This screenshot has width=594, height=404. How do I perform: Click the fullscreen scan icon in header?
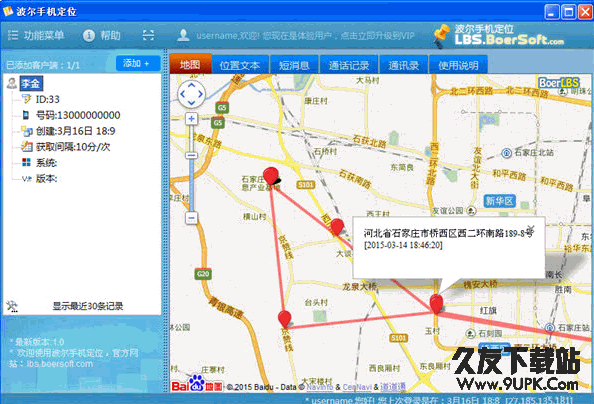click(x=148, y=35)
